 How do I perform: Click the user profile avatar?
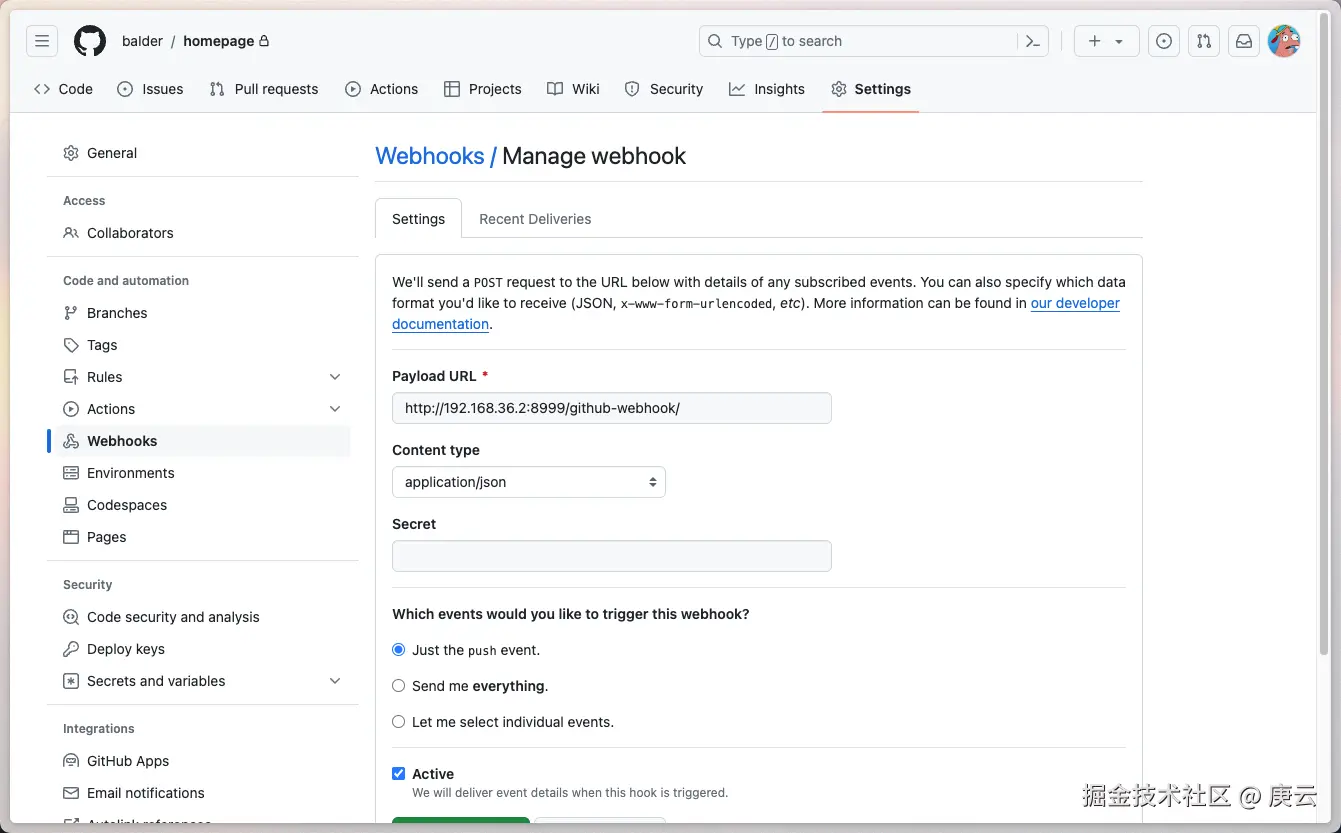1284,41
